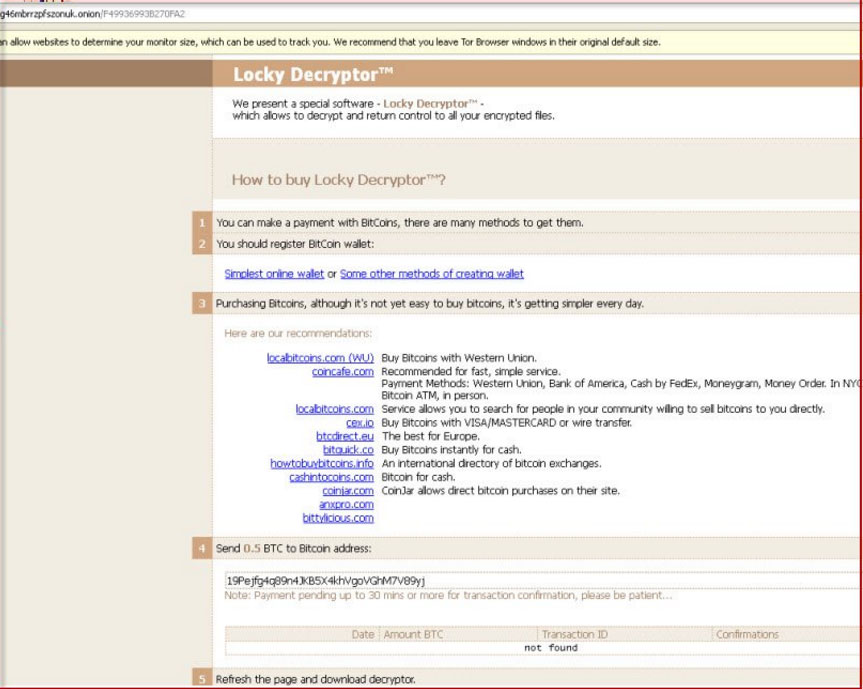This screenshot has height=689, width=863.
Task: Click Some other methods of creating wallet
Action: point(431,274)
